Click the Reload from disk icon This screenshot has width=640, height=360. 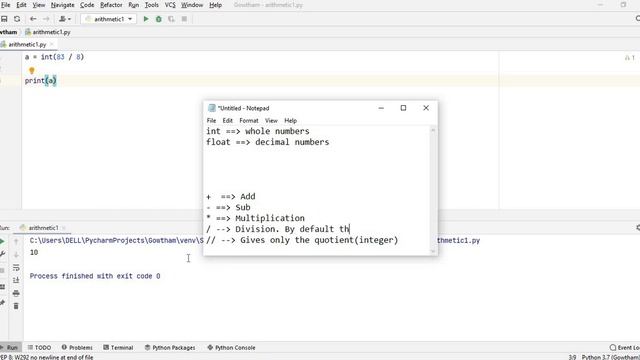[17, 19]
